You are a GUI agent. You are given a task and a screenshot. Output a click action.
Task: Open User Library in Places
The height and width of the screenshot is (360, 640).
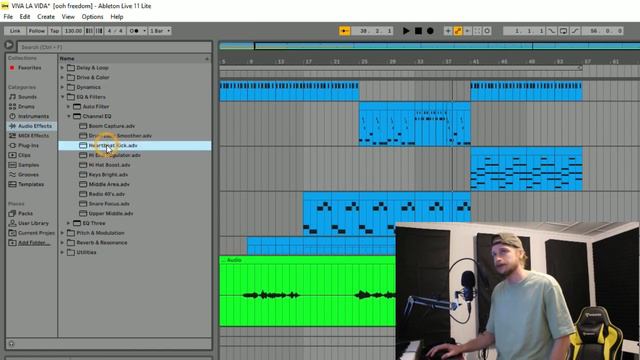coord(33,223)
